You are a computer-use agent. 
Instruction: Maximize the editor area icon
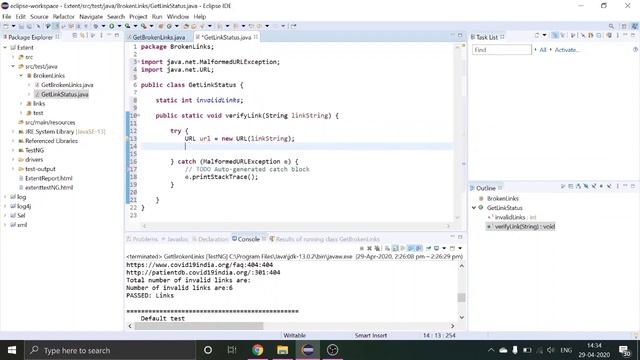coord(460,36)
